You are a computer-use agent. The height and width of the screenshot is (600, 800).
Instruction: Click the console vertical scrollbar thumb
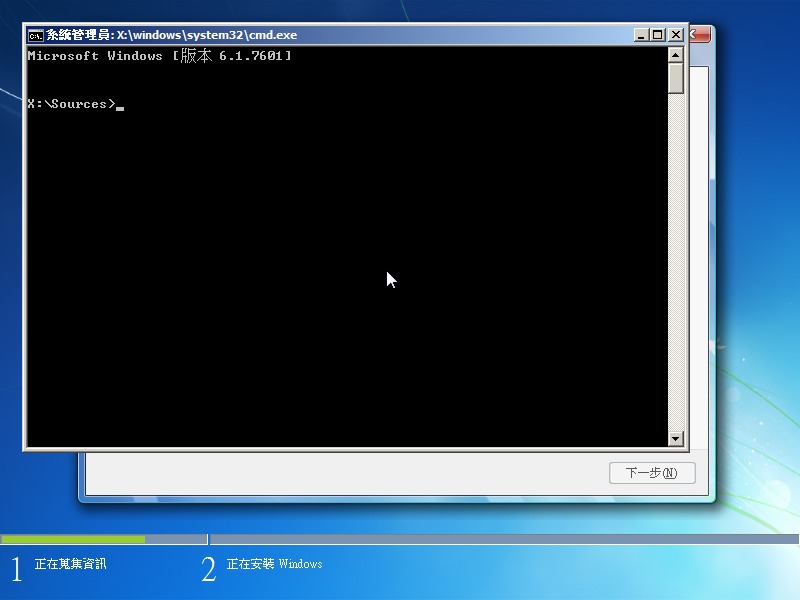676,78
